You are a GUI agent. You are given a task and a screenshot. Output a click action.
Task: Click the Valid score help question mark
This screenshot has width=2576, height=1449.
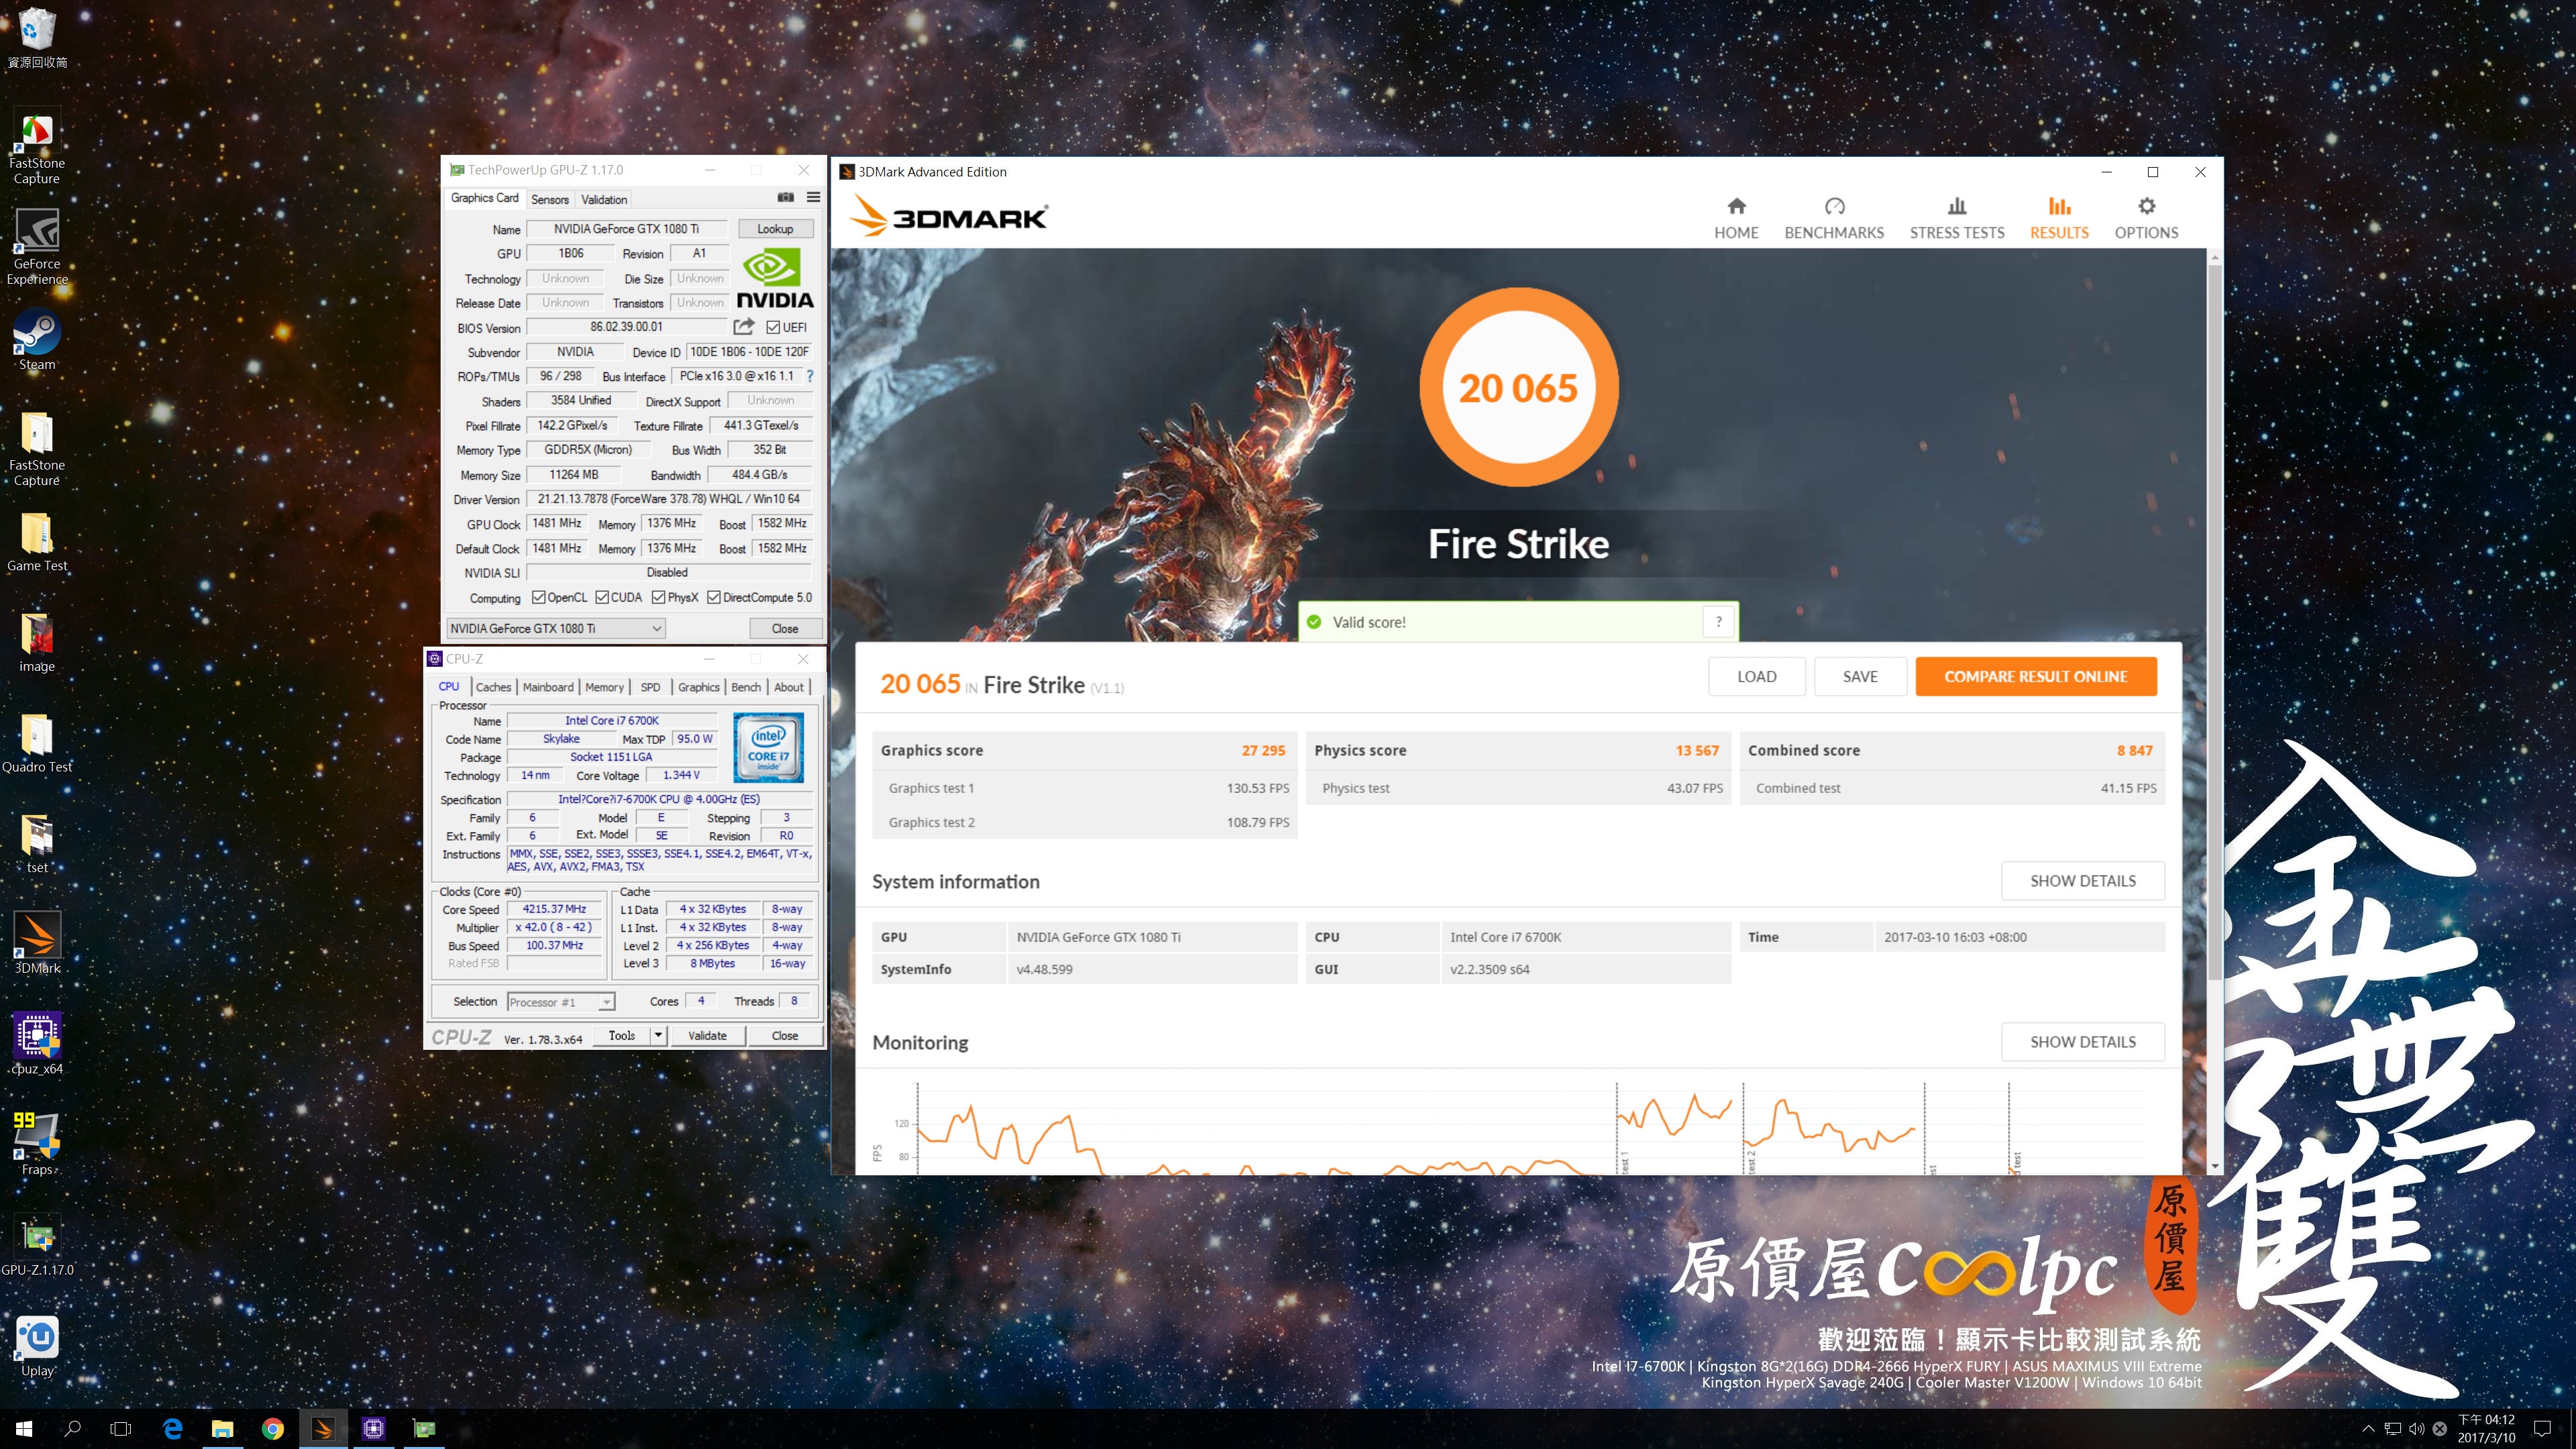pyautogui.click(x=1719, y=622)
